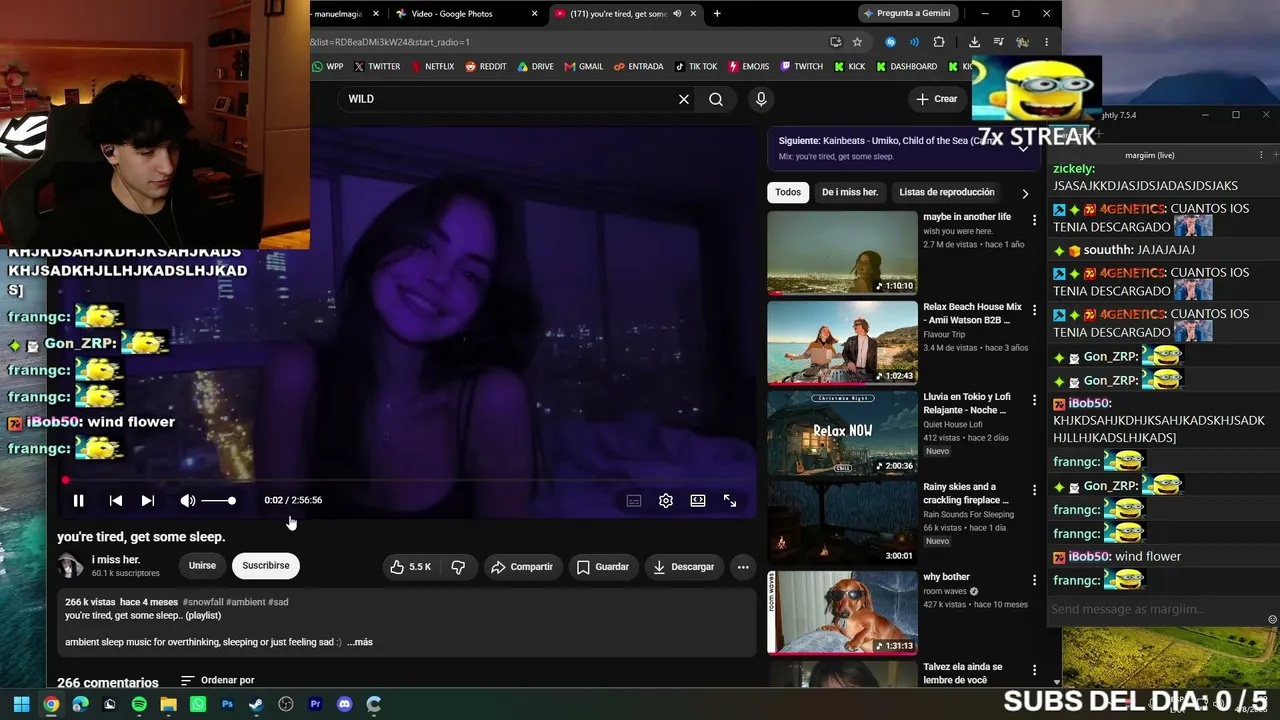Open the 'maybe in another life' thumbnail
The height and width of the screenshot is (720, 1280).
[x=842, y=253]
